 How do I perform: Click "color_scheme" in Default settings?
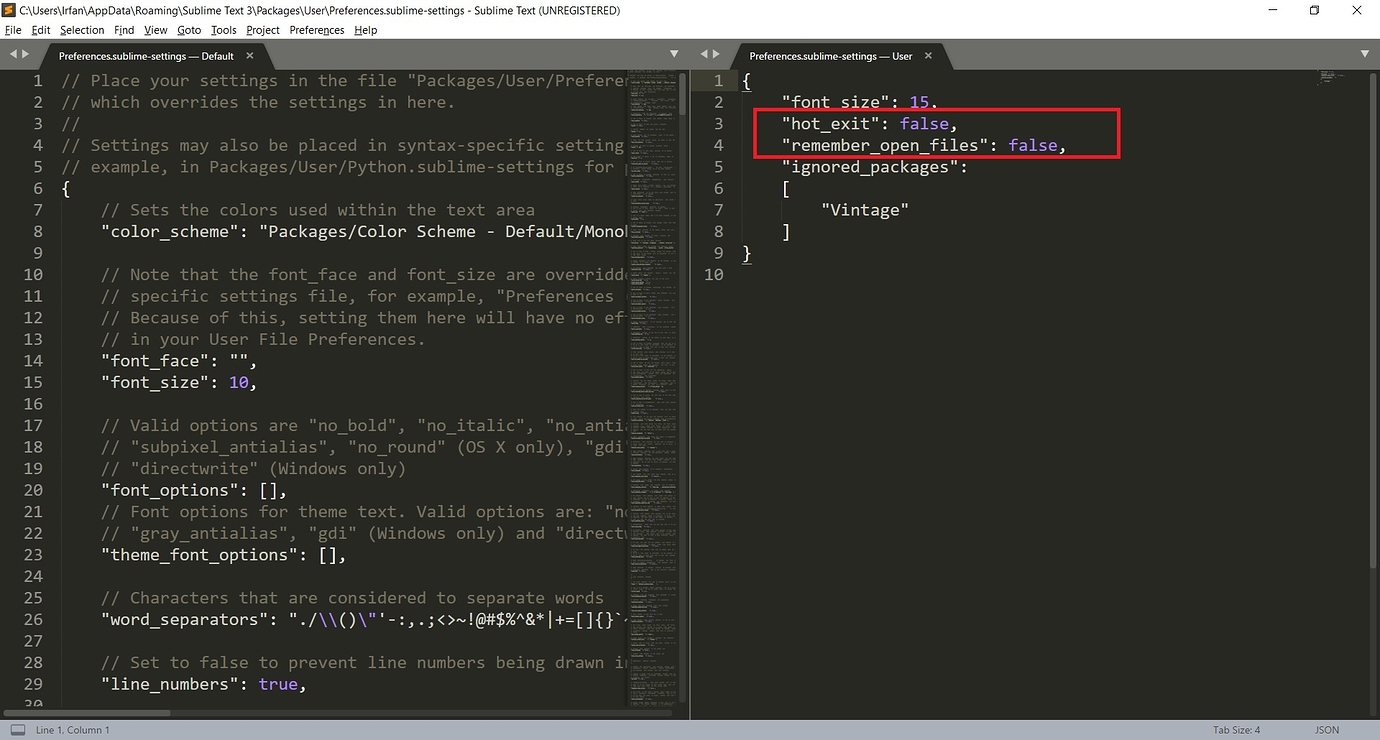[170, 232]
